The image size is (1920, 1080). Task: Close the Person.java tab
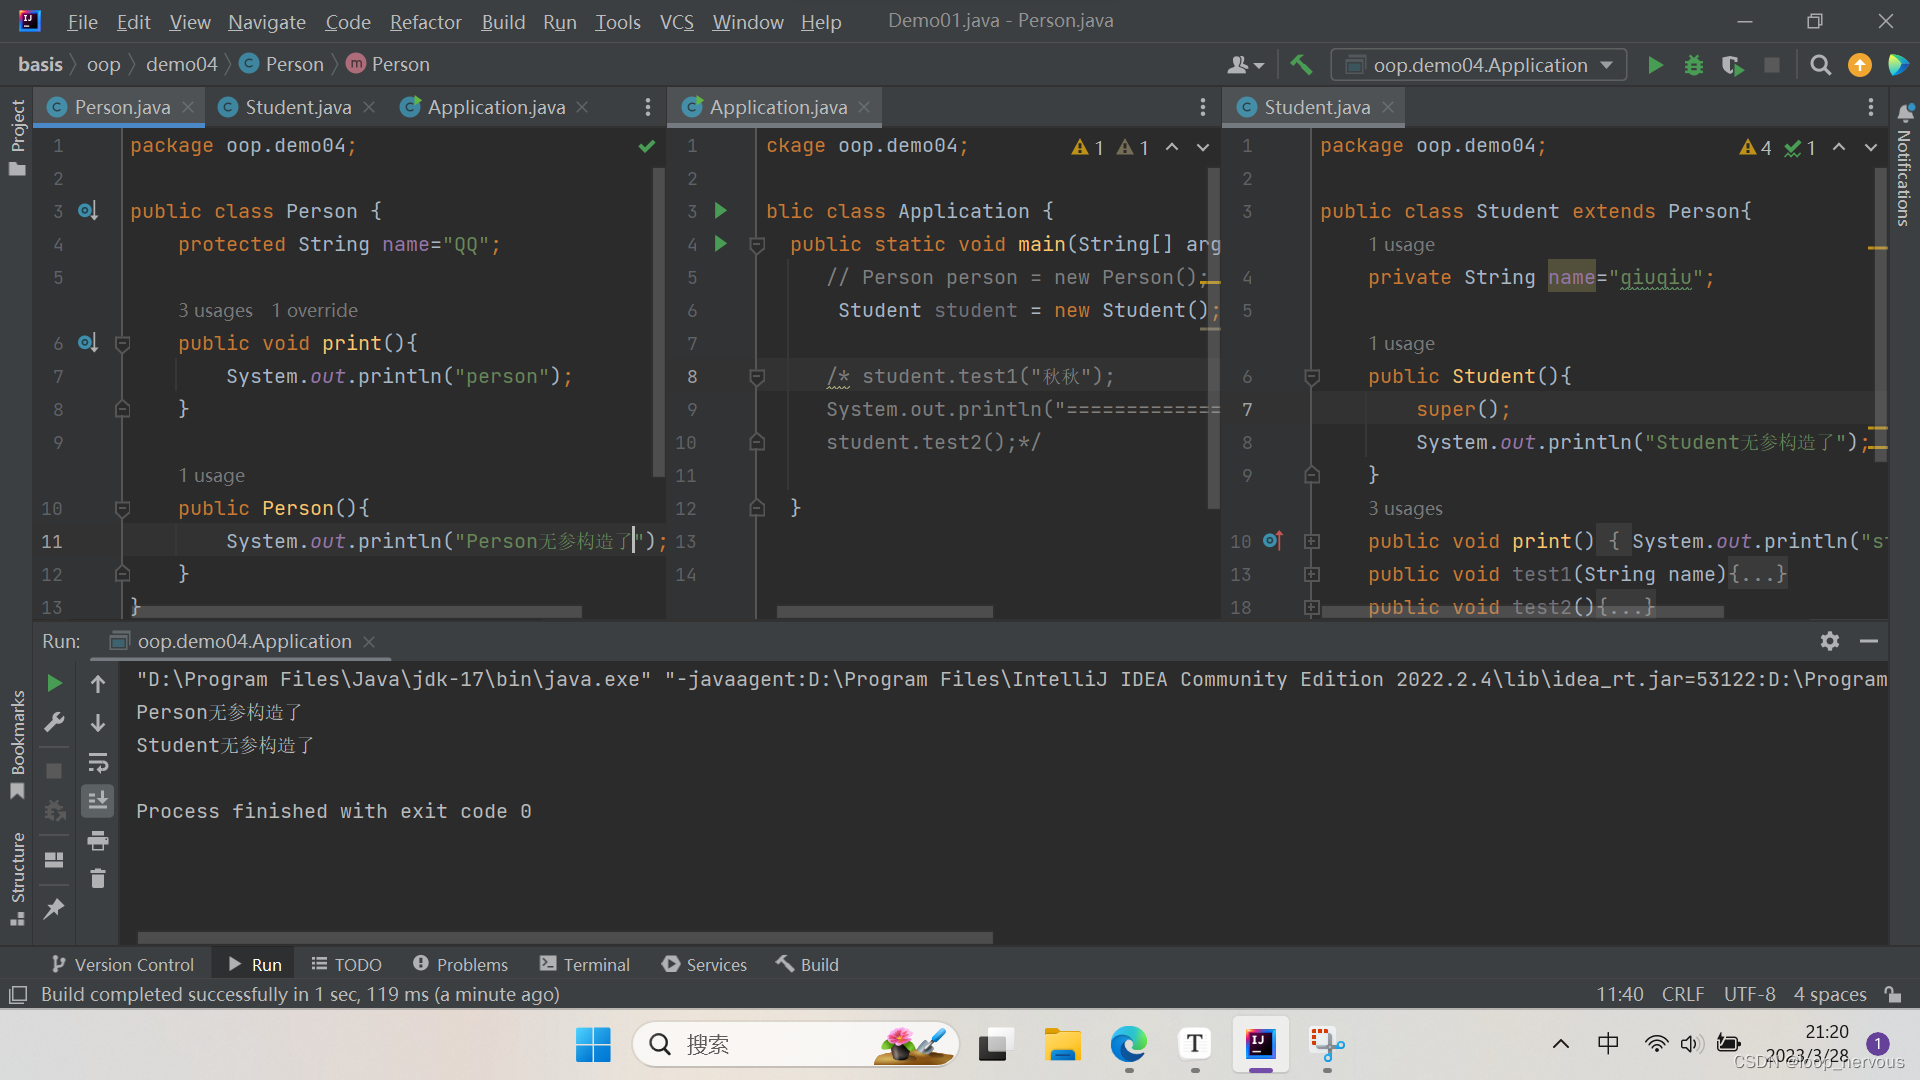[x=188, y=107]
